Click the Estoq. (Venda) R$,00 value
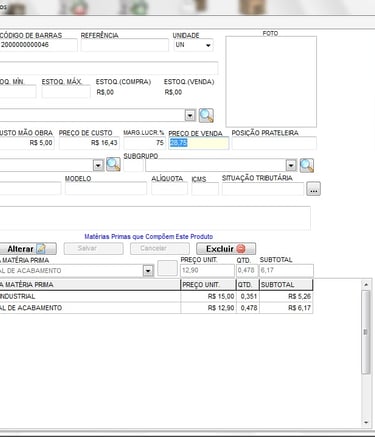The height and width of the screenshot is (437, 375). [x=173, y=92]
